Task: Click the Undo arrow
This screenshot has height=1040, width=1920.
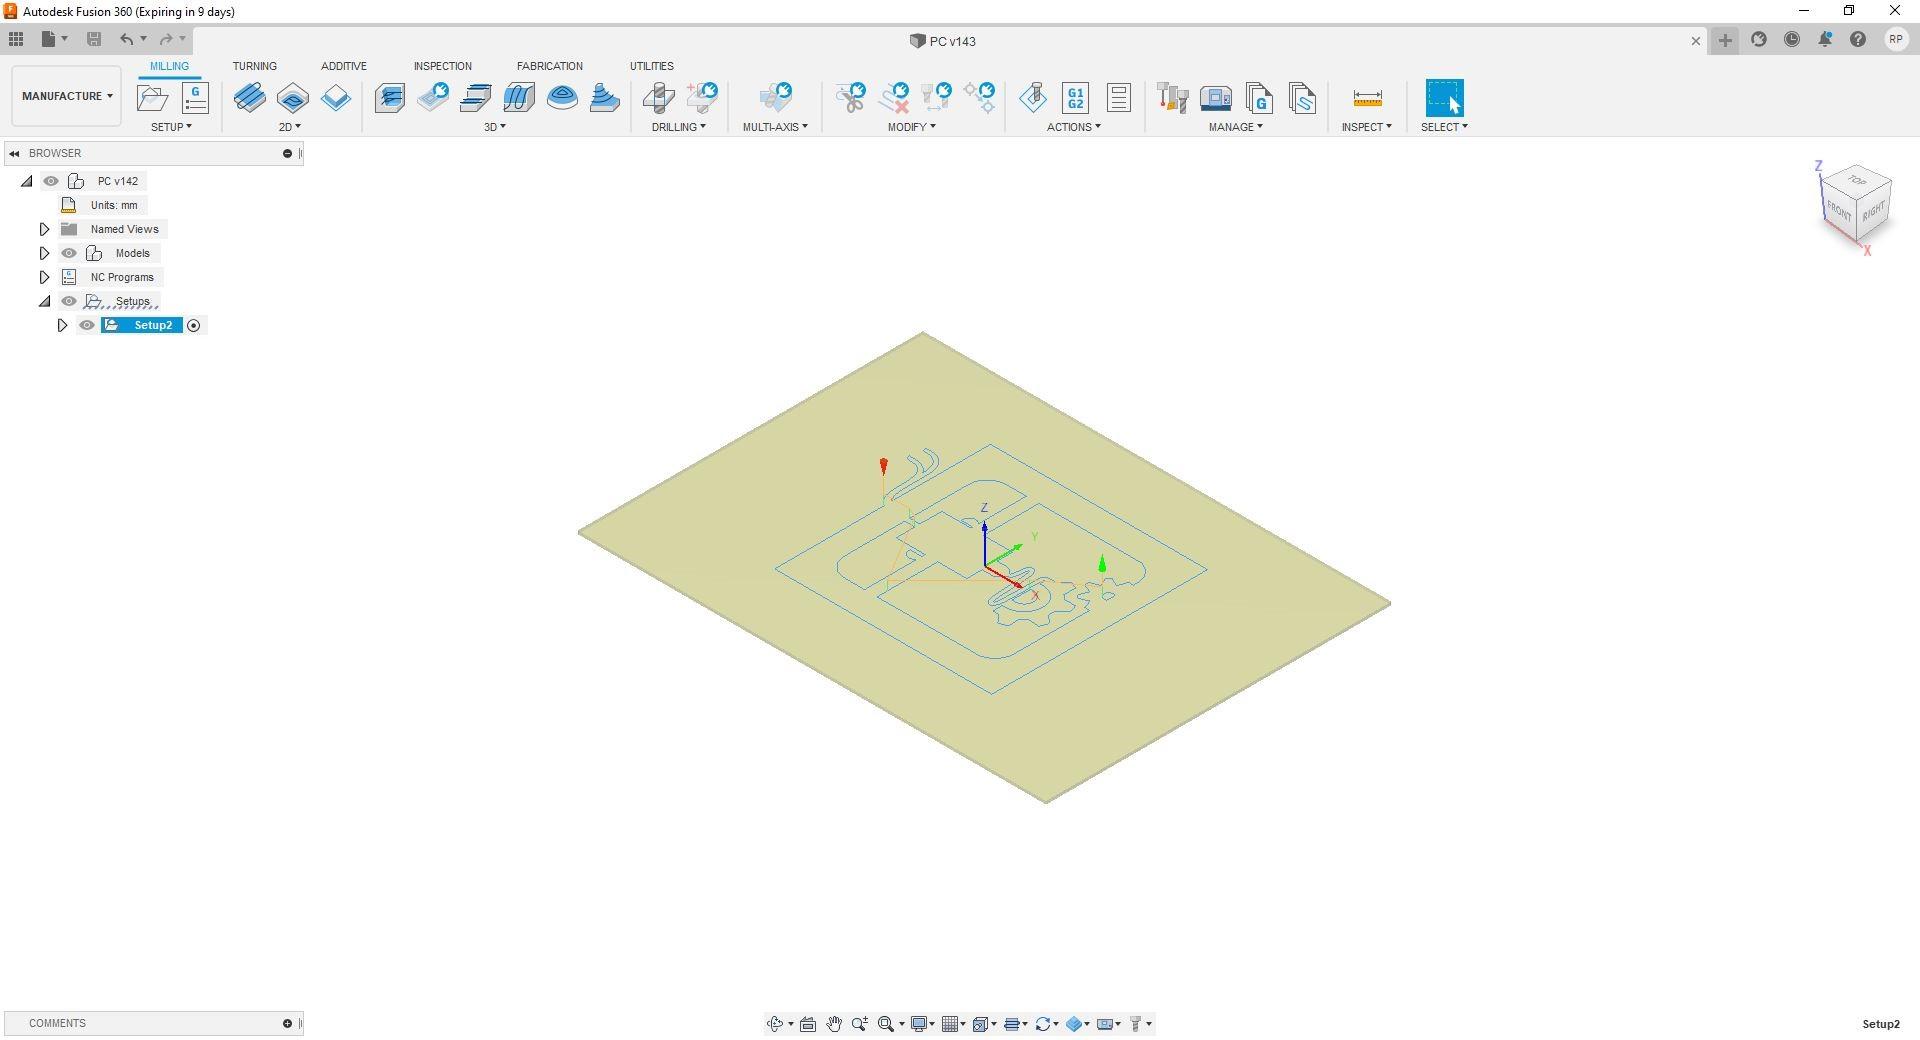Action: pos(126,39)
